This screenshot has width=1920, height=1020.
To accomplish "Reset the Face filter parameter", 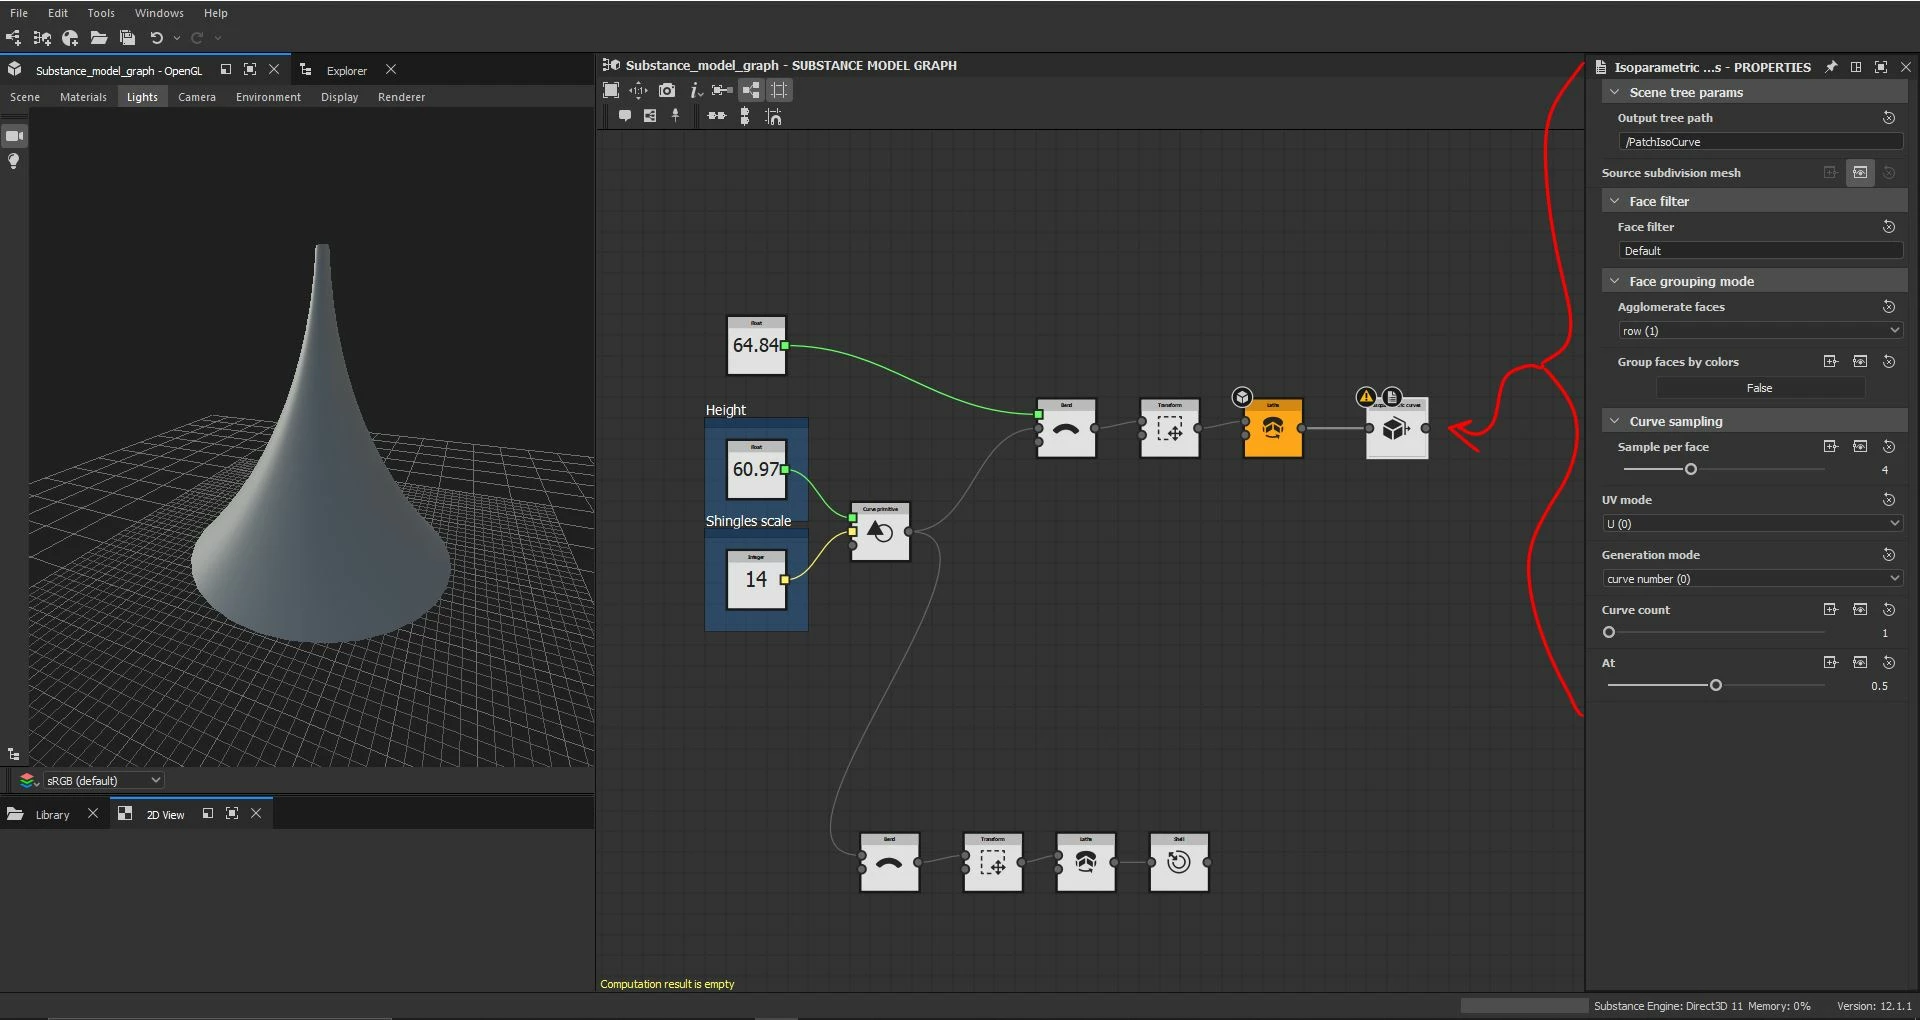I will coord(1889,227).
